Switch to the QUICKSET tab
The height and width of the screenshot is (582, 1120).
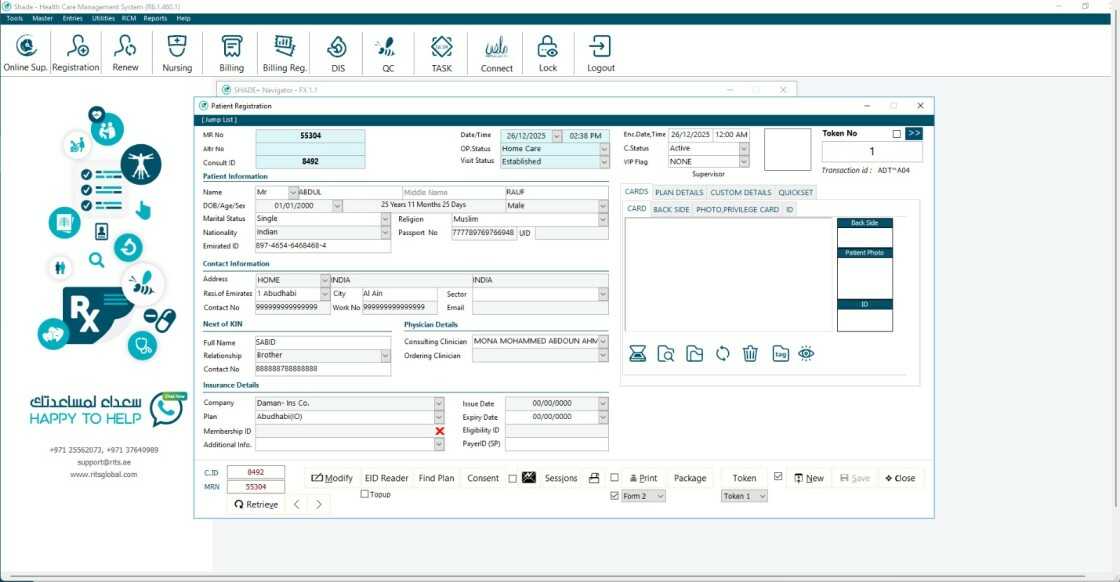coord(796,193)
